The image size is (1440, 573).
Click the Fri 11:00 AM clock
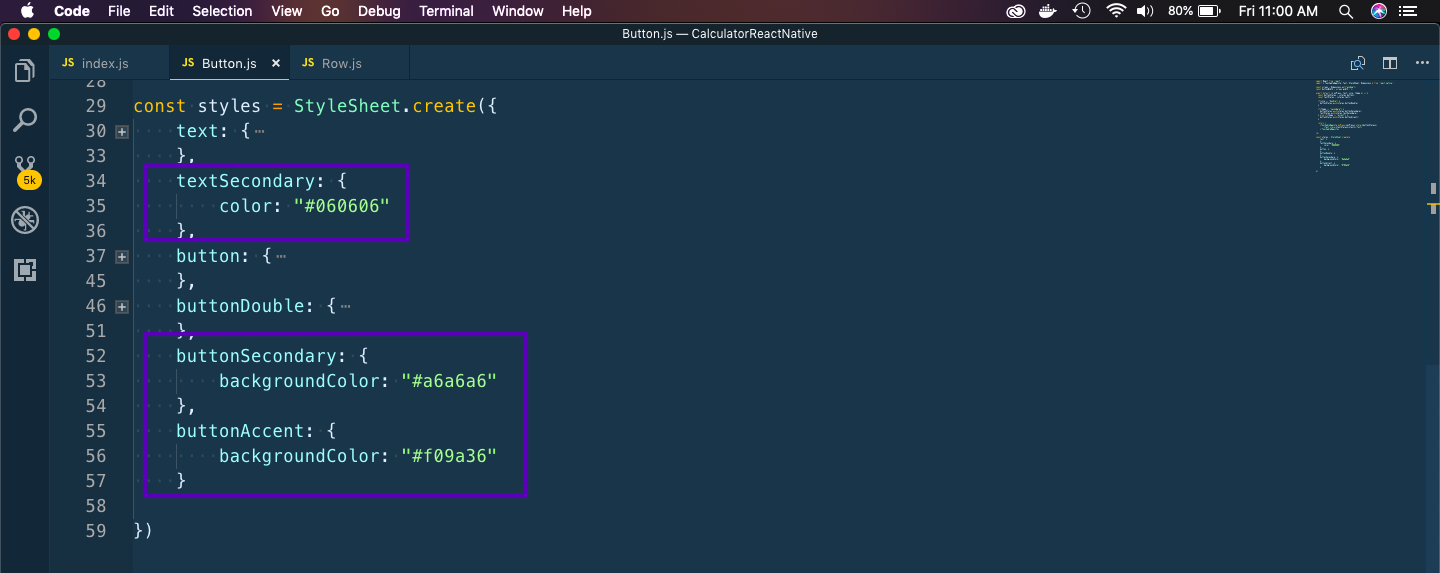click(1278, 11)
